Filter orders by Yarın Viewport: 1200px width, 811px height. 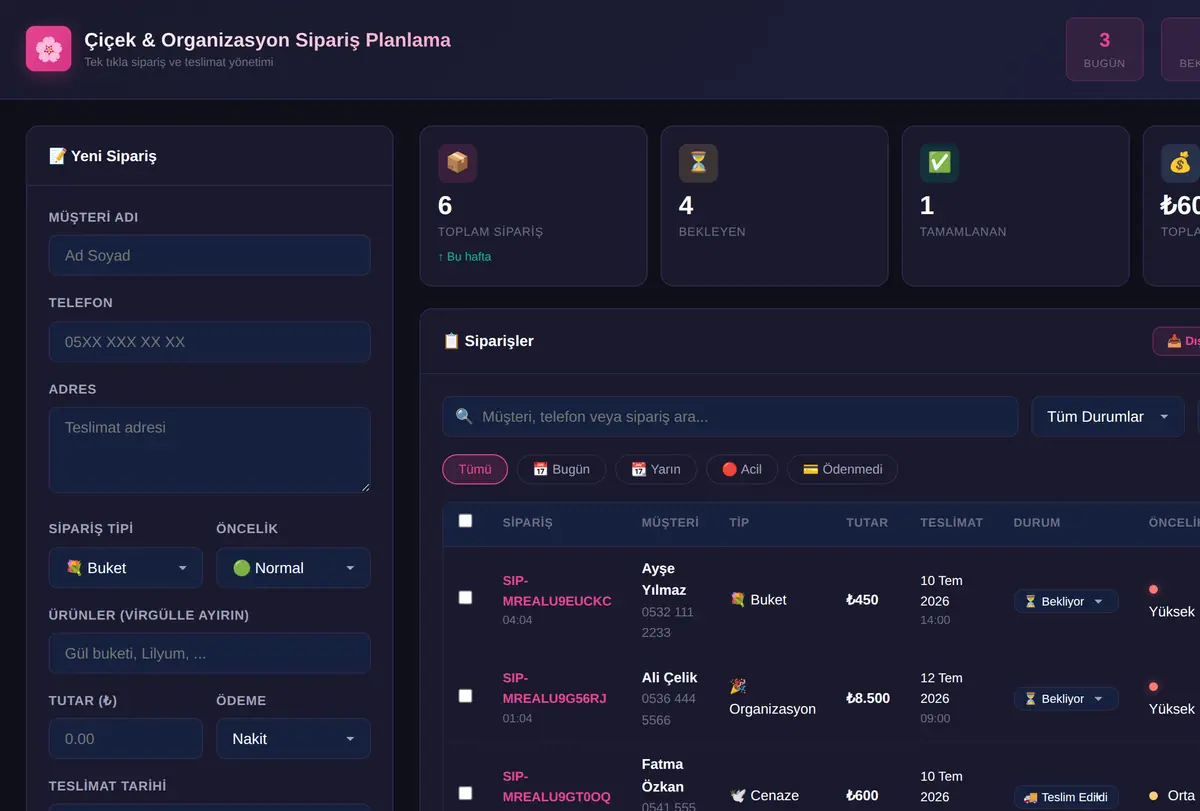pyautogui.click(x=656, y=469)
